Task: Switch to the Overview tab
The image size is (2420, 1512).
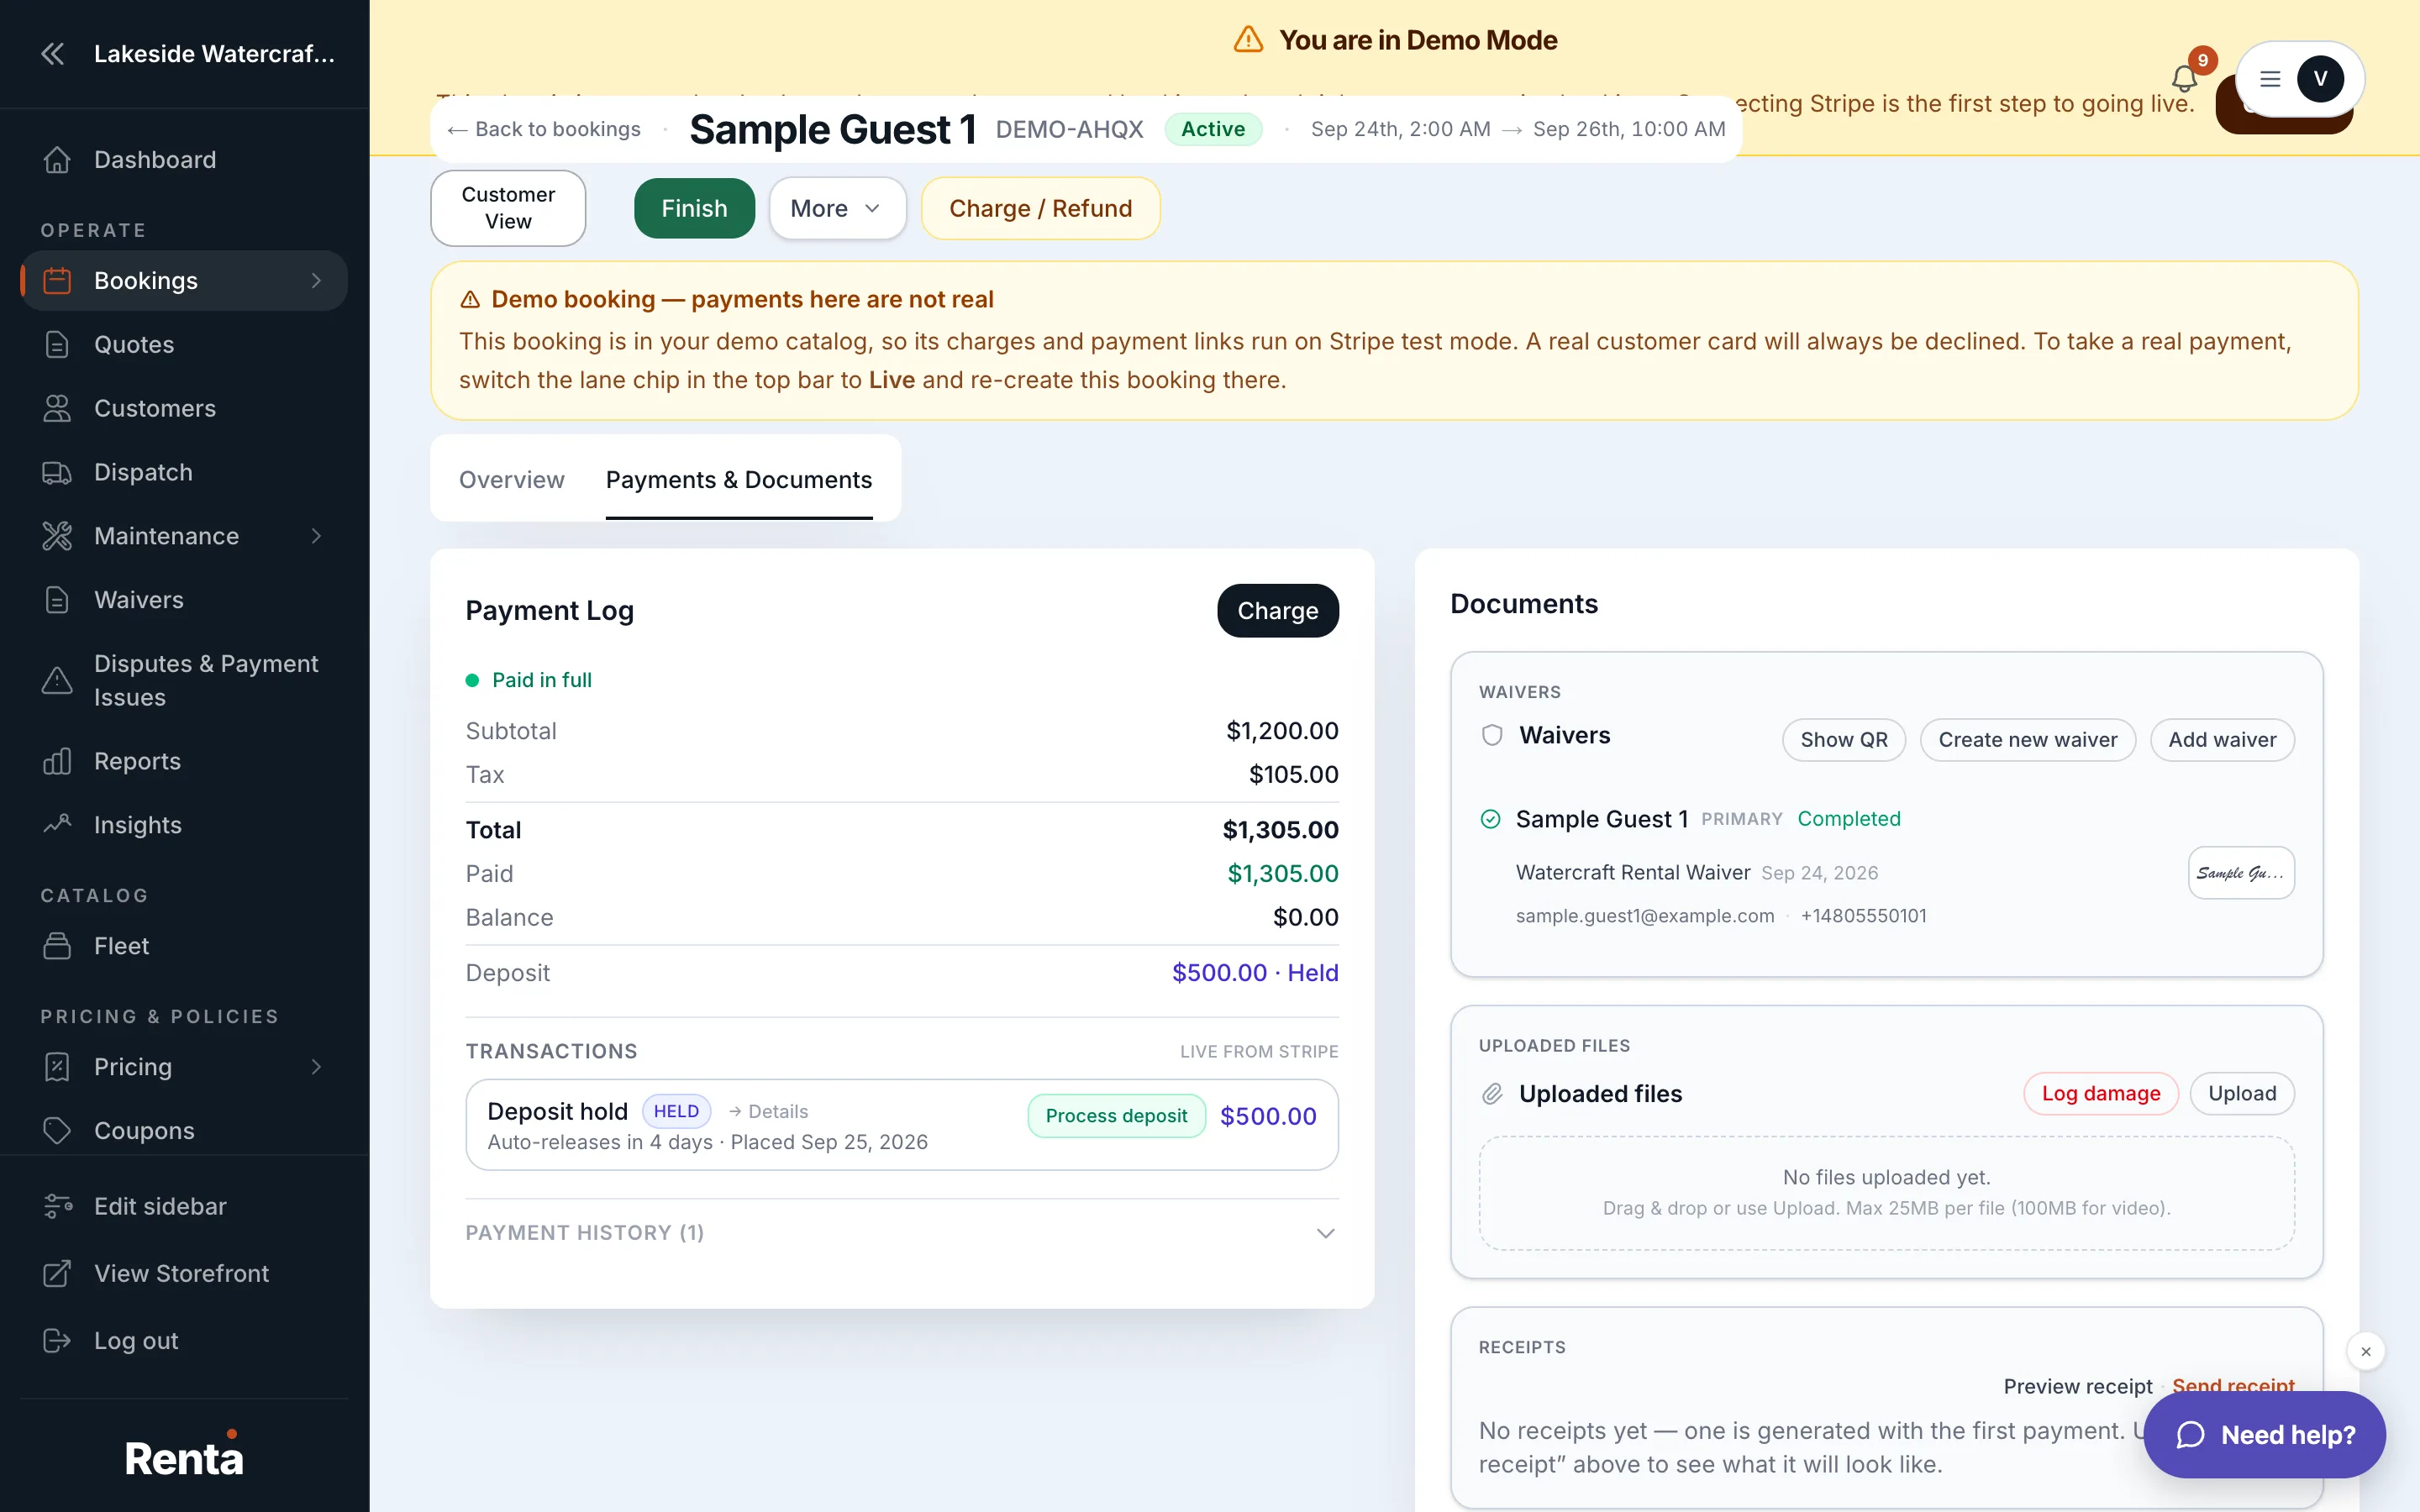Action: 511,480
